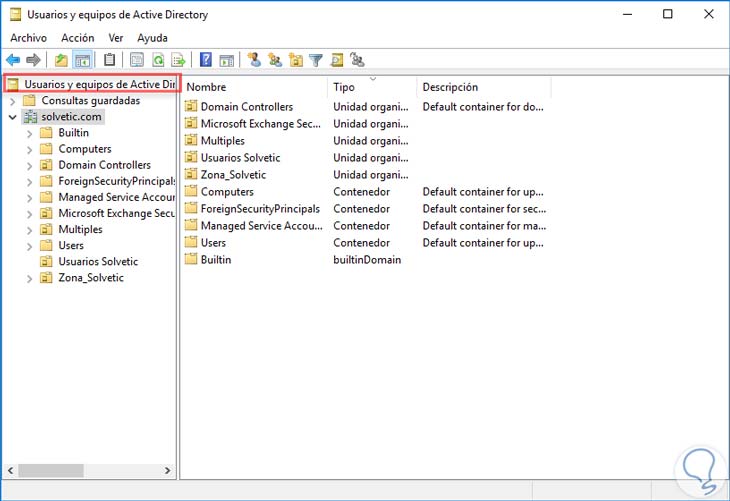730x501 pixels.
Task: Open the Acción menu
Action: point(78,38)
